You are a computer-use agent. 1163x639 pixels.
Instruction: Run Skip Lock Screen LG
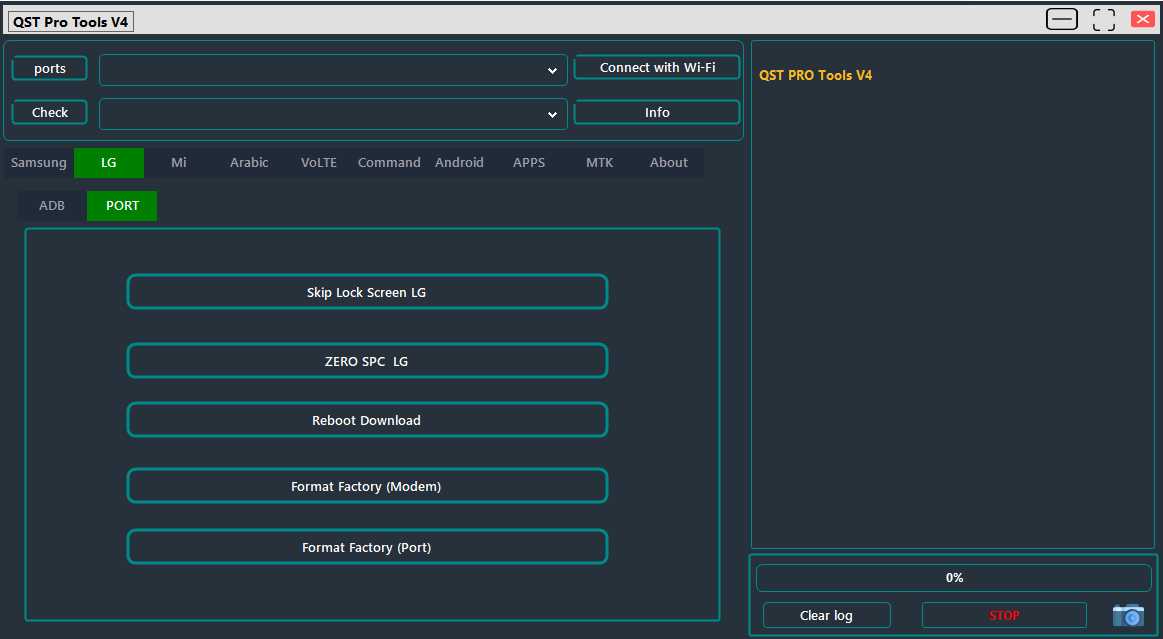(367, 292)
